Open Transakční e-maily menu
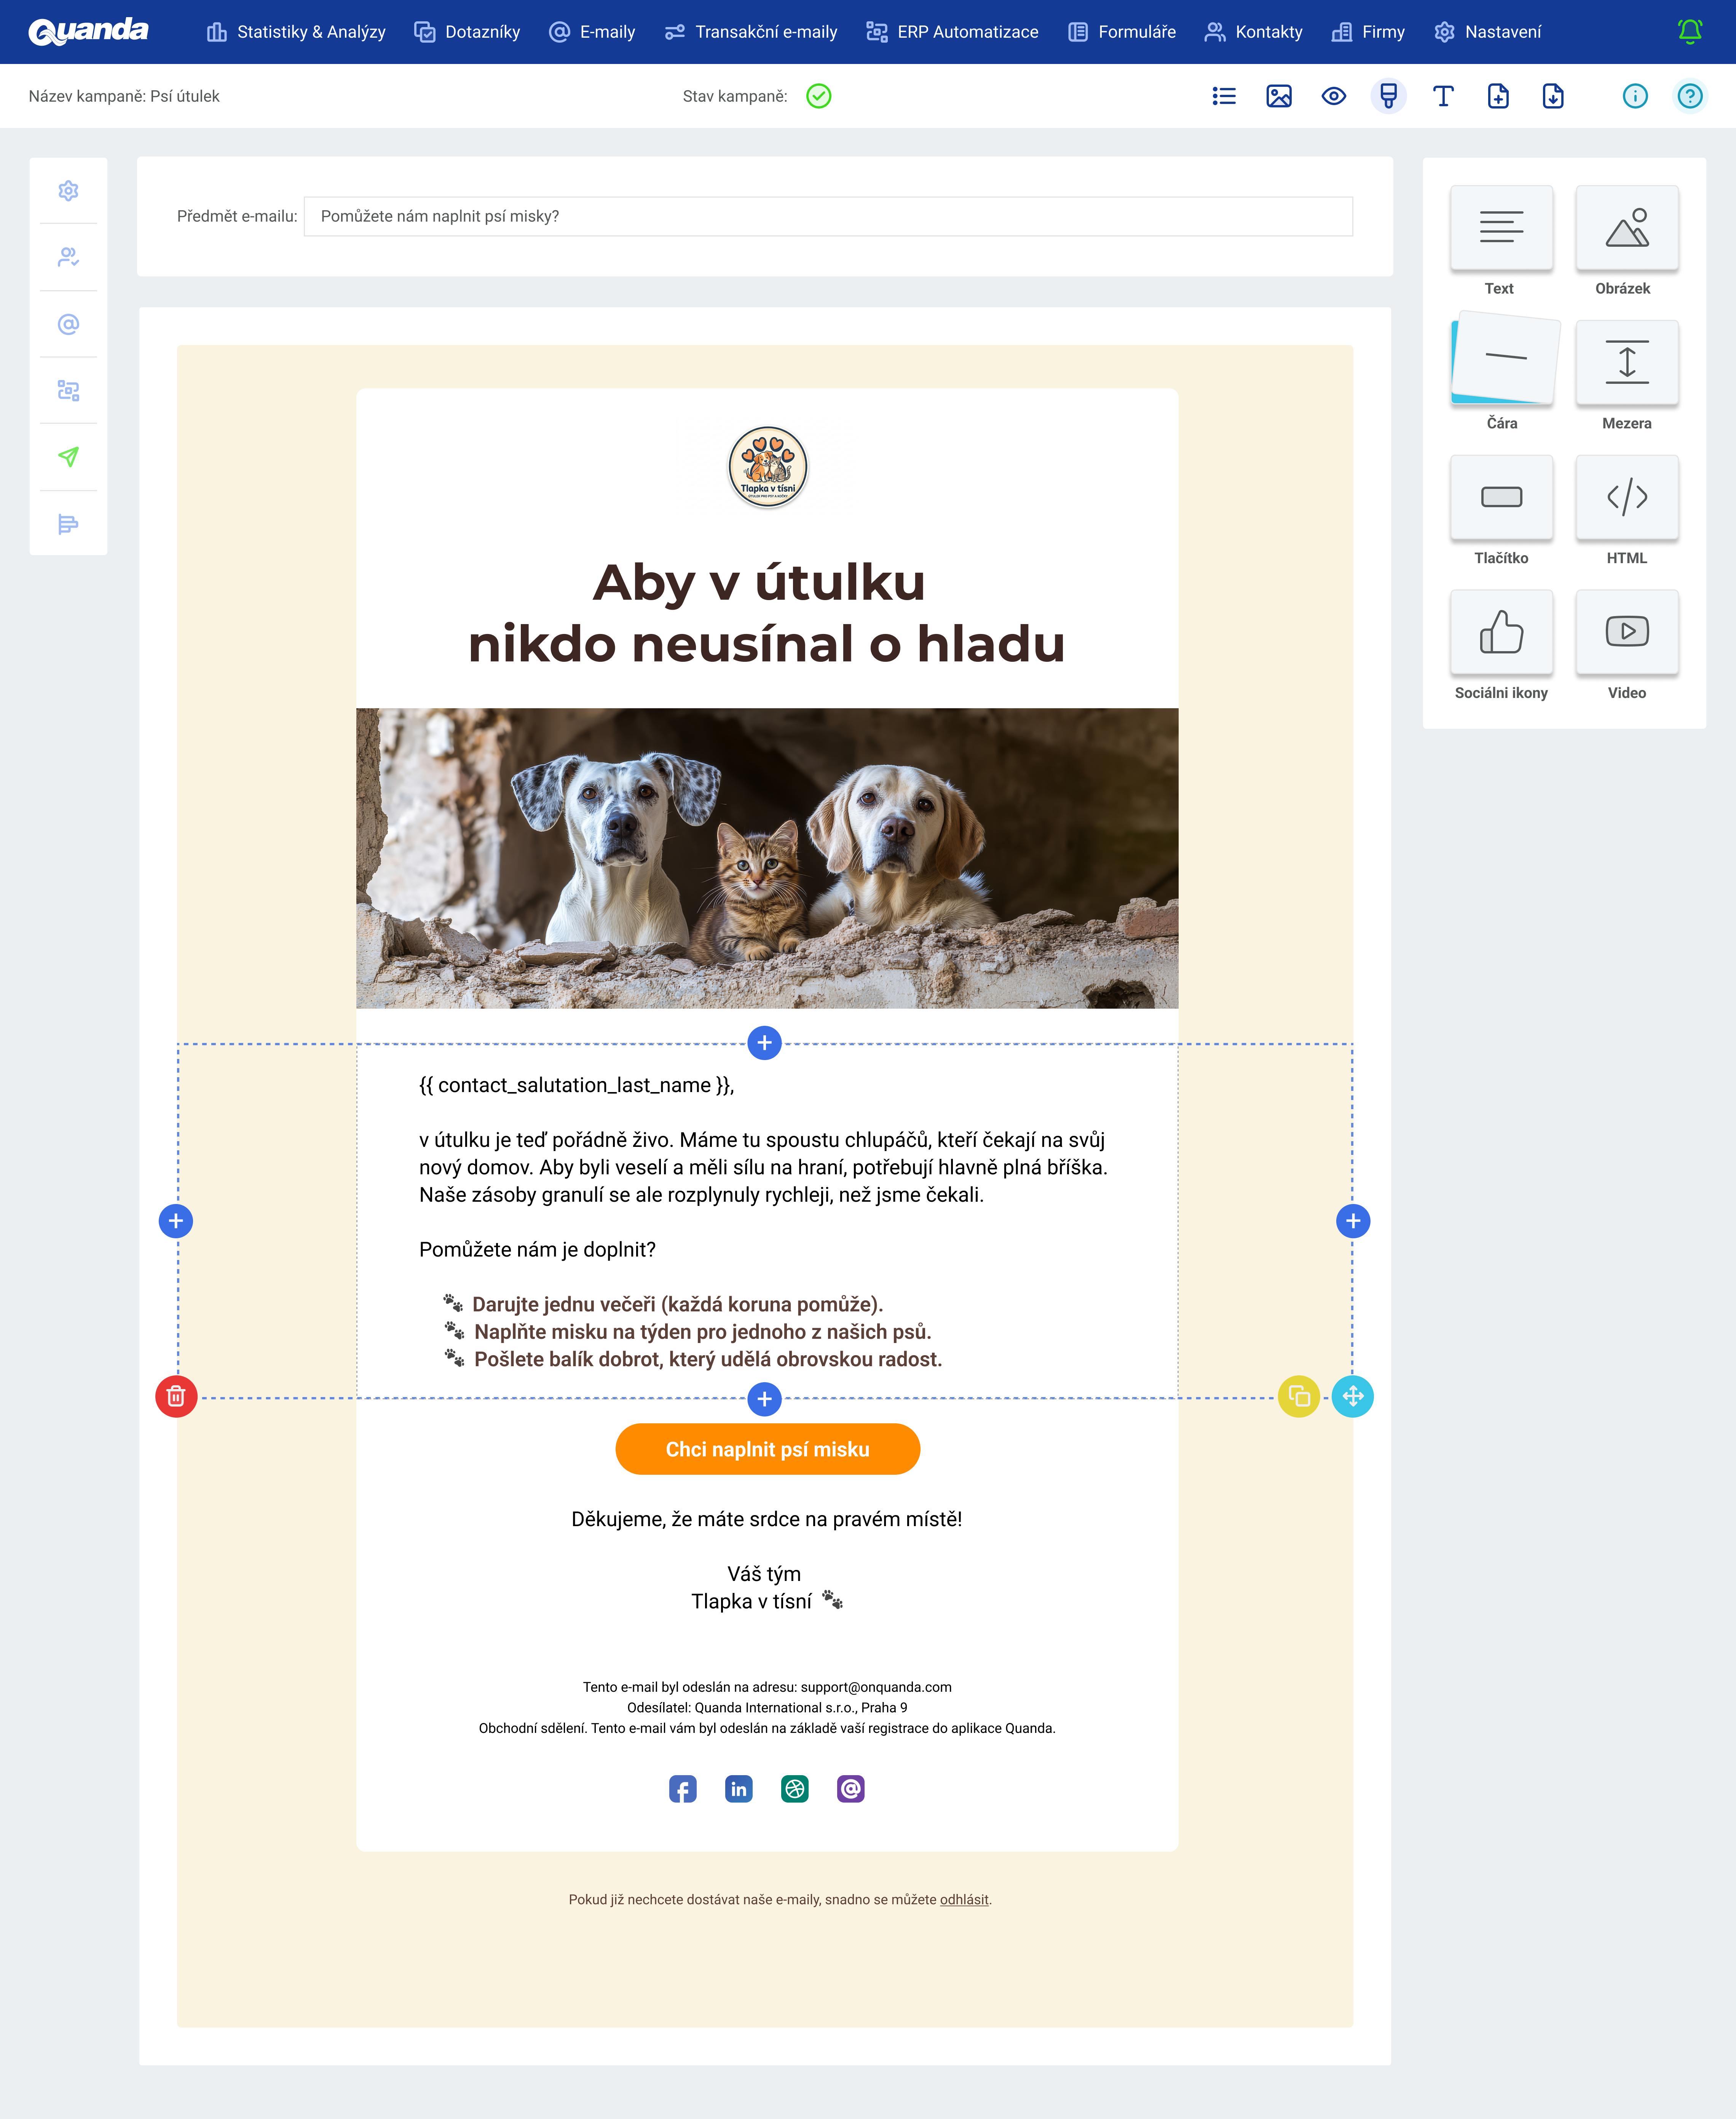Screen dimensions: 1736x2119 751,32
